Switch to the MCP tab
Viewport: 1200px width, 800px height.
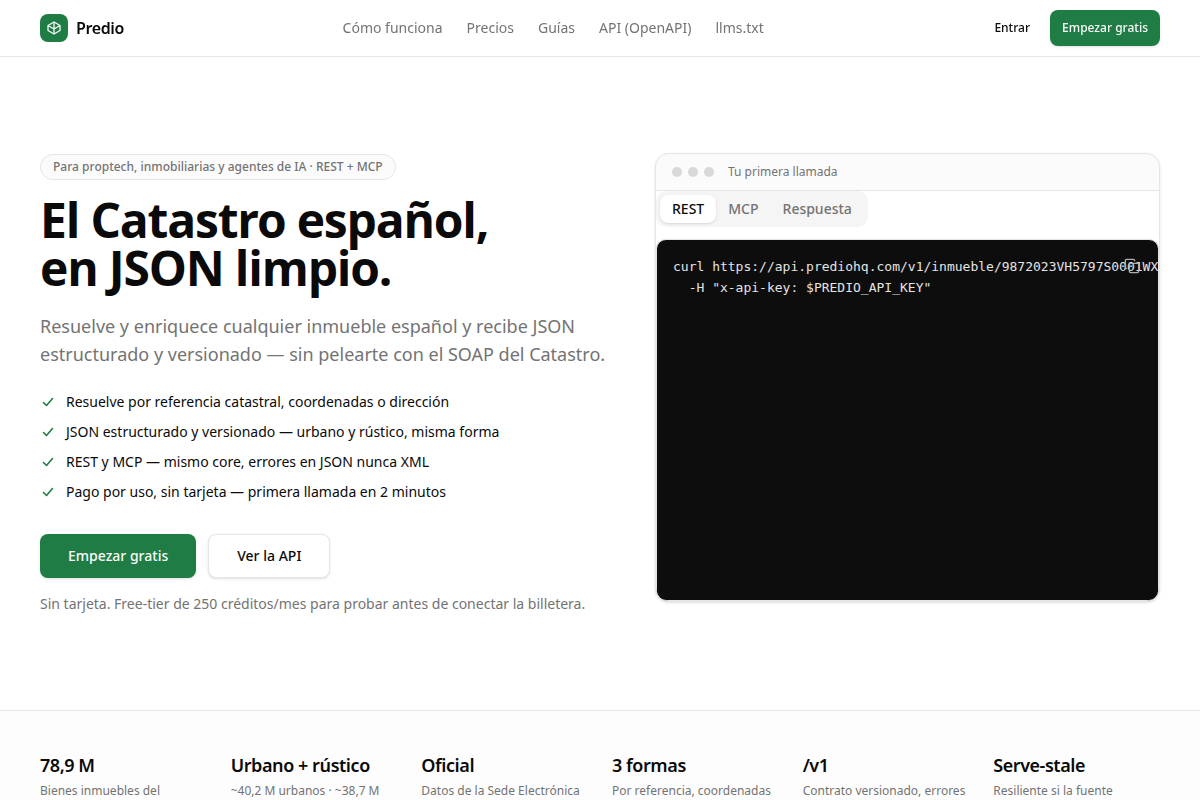coord(743,209)
